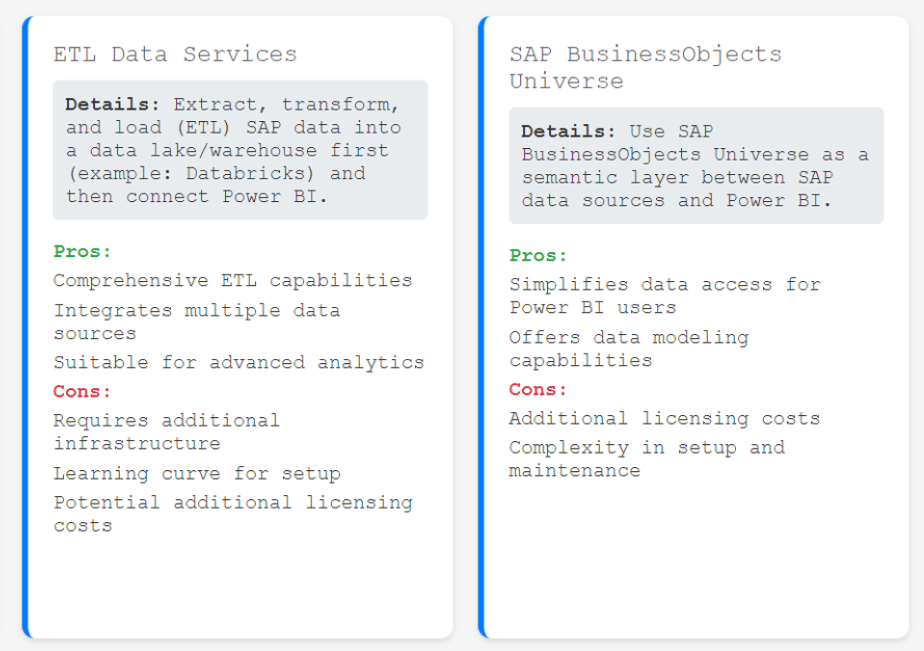Click Cons heading in SAP BusinessObjects card
This screenshot has height=651, width=924.
tap(538, 389)
